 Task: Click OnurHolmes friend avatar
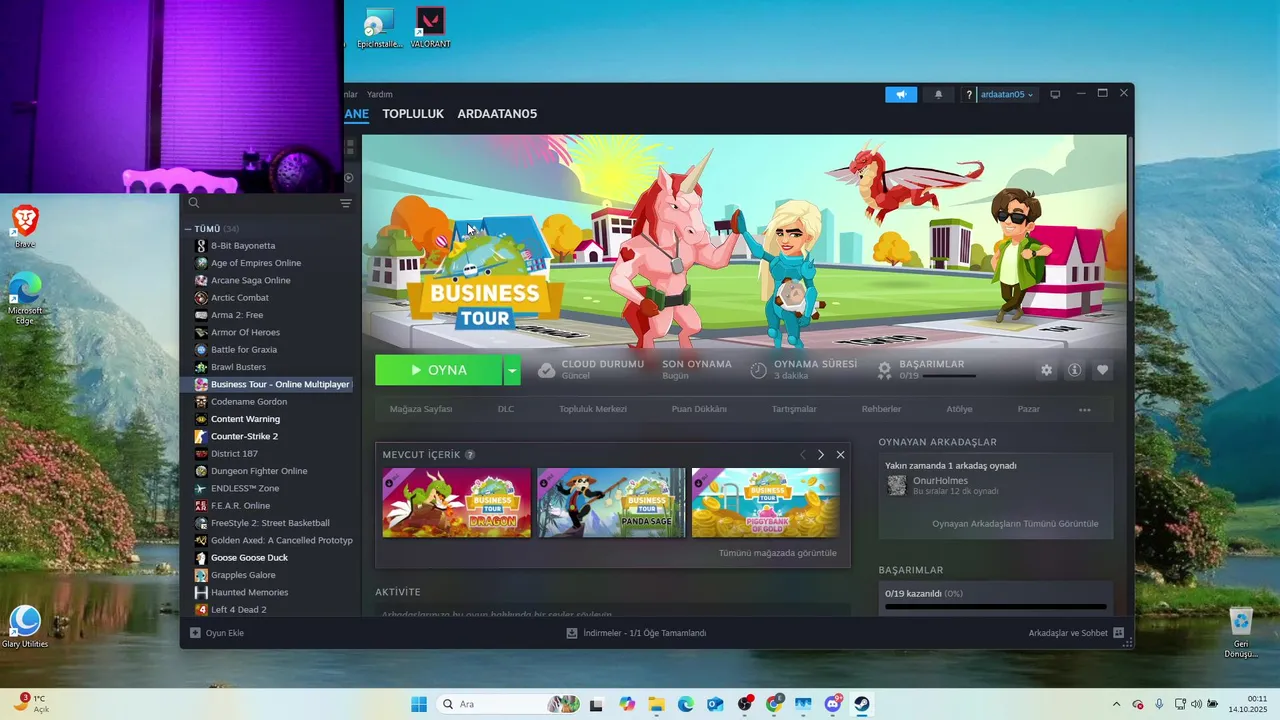[x=897, y=485]
